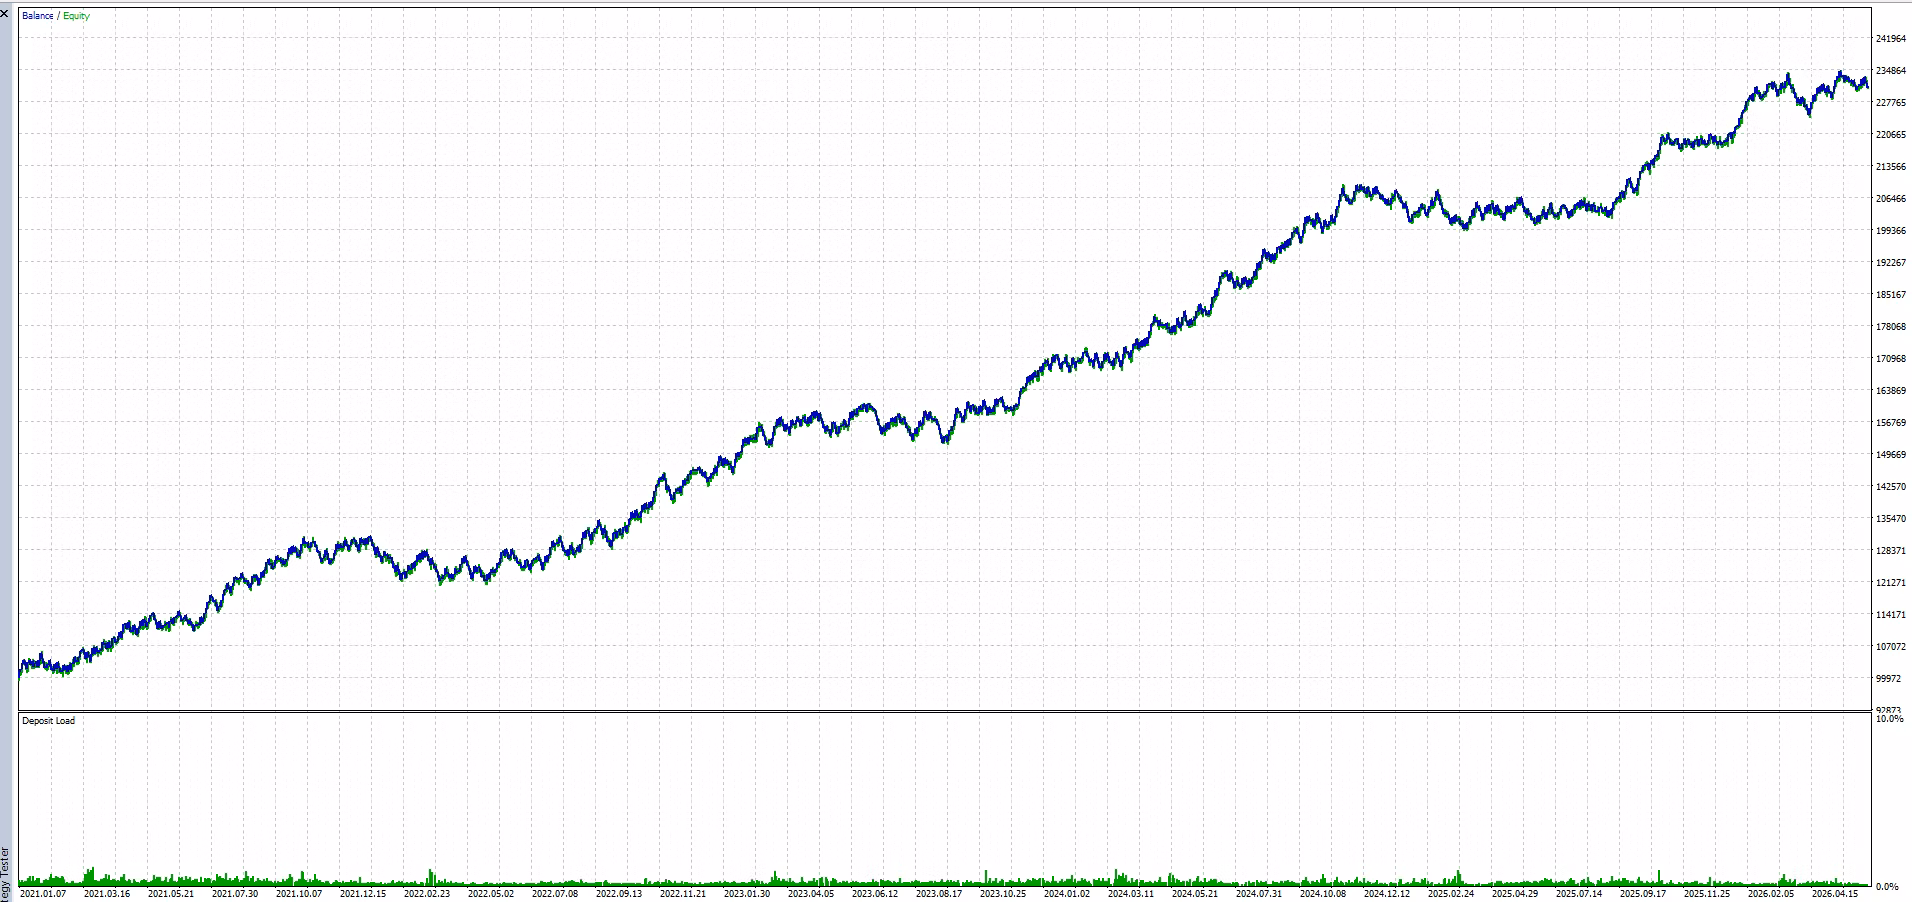
Task: Click the 2024.12.12 date on the time axis
Action: point(1387,895)
